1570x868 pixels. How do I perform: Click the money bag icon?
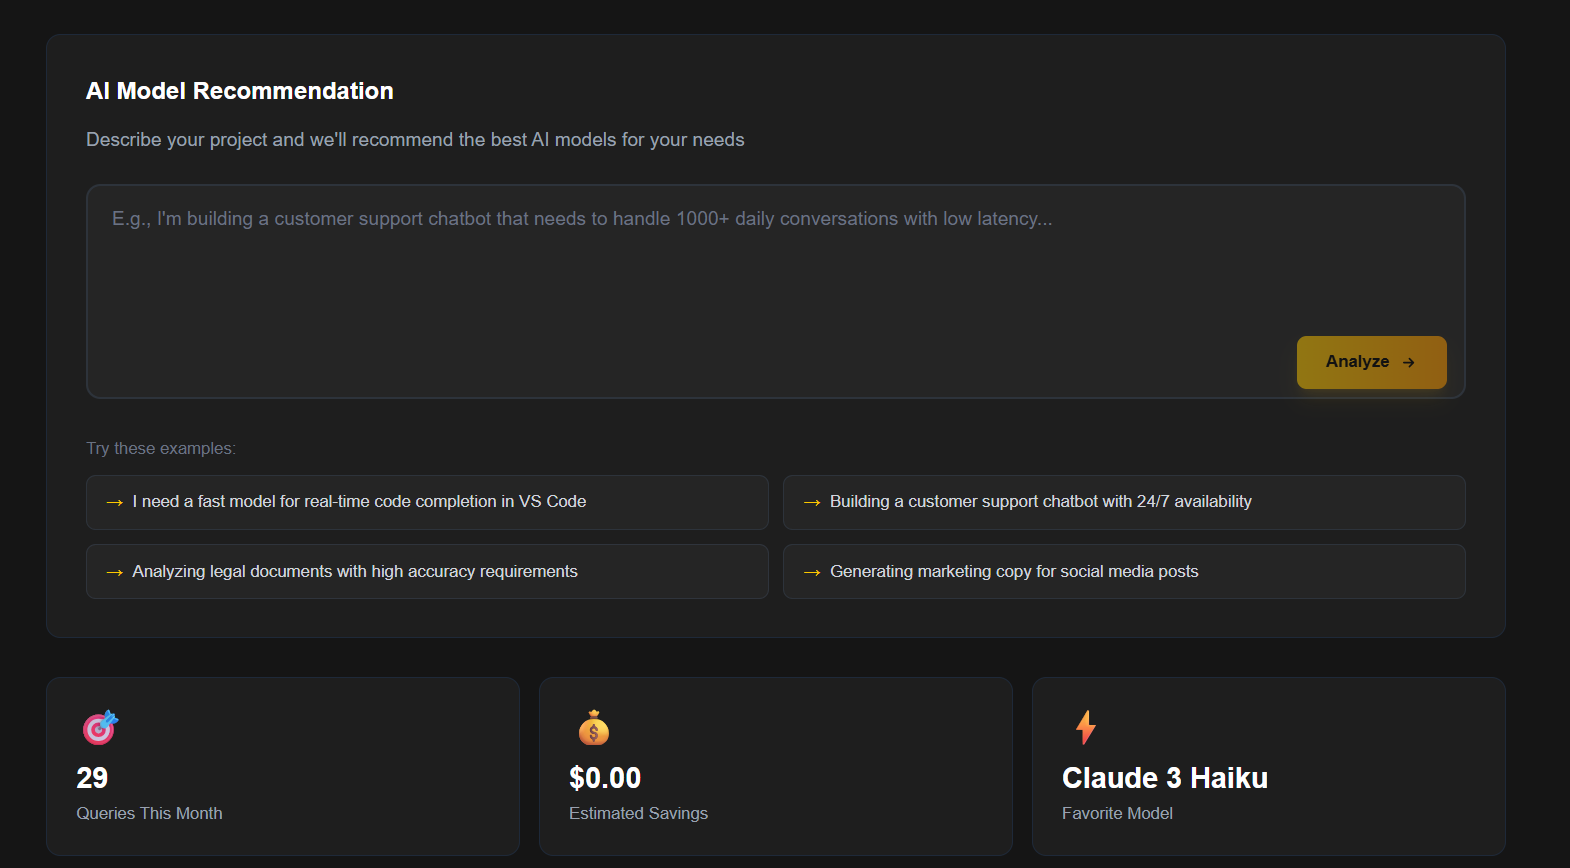coord(593,728)
